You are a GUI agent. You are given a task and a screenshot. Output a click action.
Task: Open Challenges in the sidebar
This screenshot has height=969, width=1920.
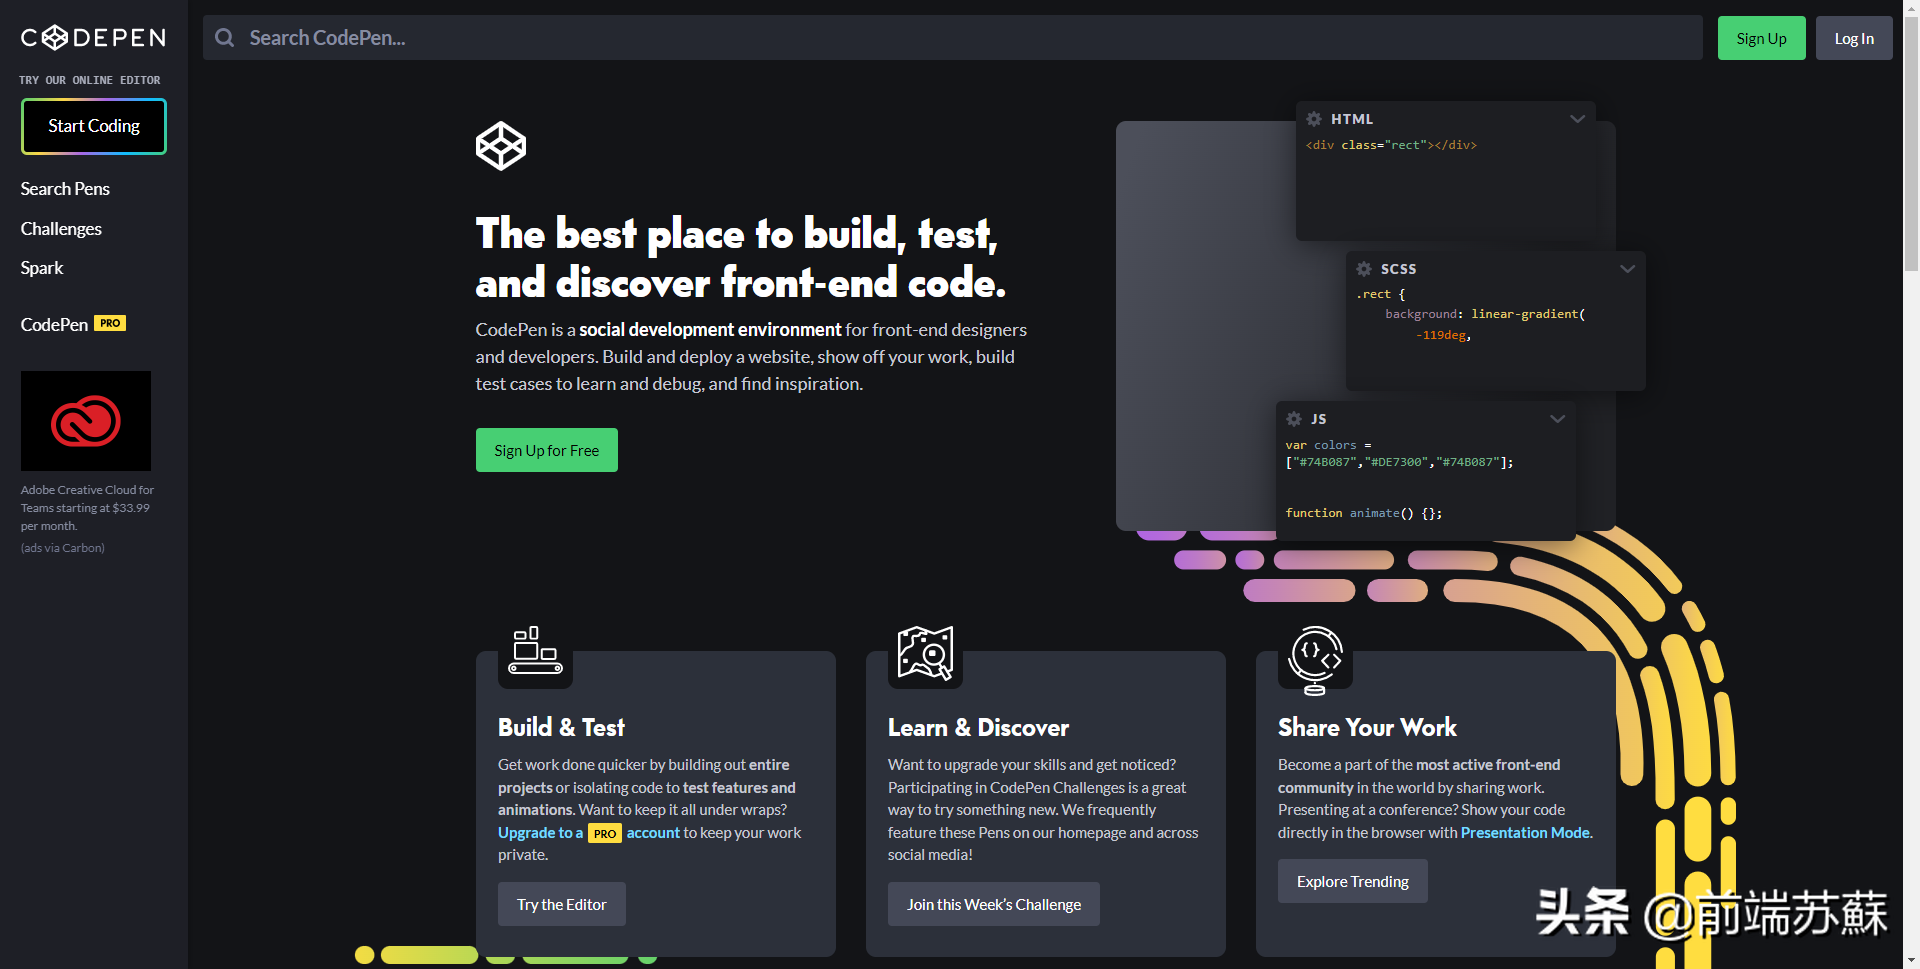tap(61, 229)
